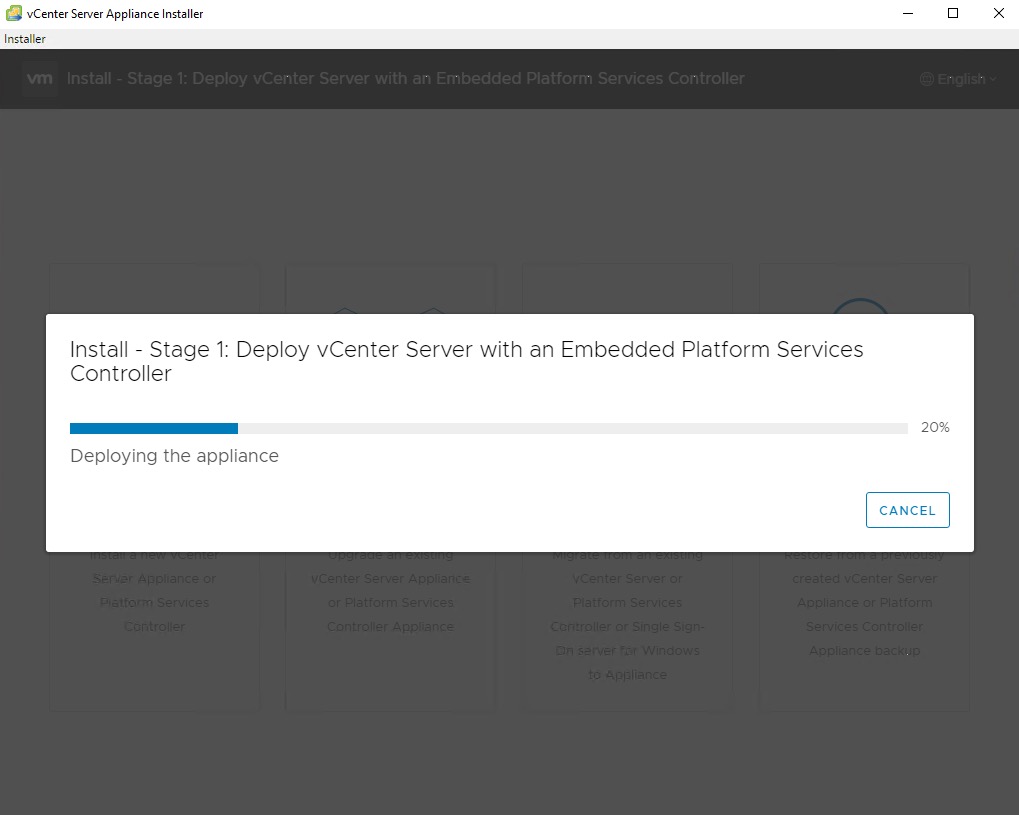Click the 'Deploying the appliance' status text
This screenshot has width=1019, height=815.
point(174,456)
